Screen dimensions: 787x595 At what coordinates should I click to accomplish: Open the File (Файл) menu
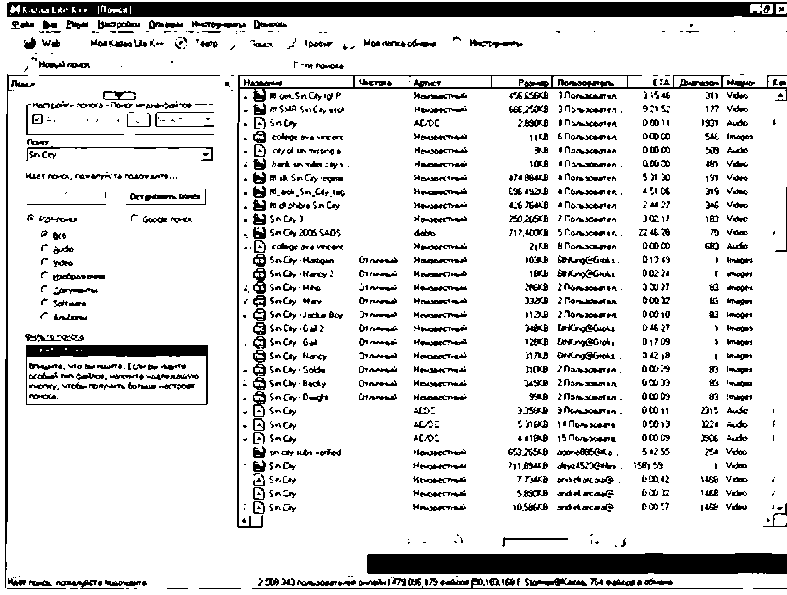(x=23, y=24)
